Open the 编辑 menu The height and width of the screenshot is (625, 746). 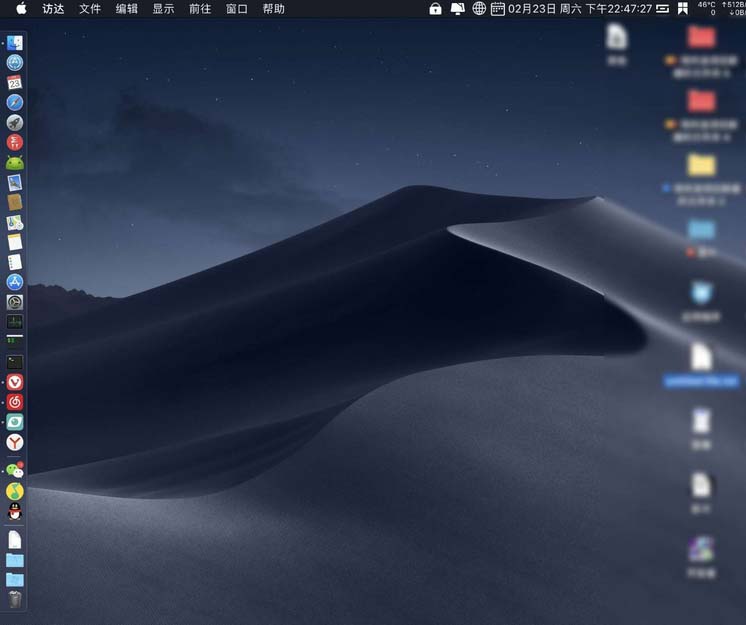[x=127, y=9]
